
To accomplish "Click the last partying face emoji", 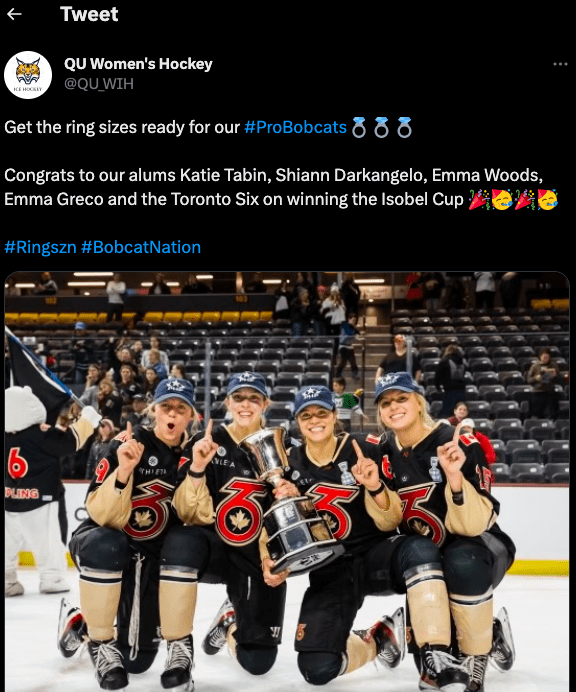I will [x=547, y=199].
